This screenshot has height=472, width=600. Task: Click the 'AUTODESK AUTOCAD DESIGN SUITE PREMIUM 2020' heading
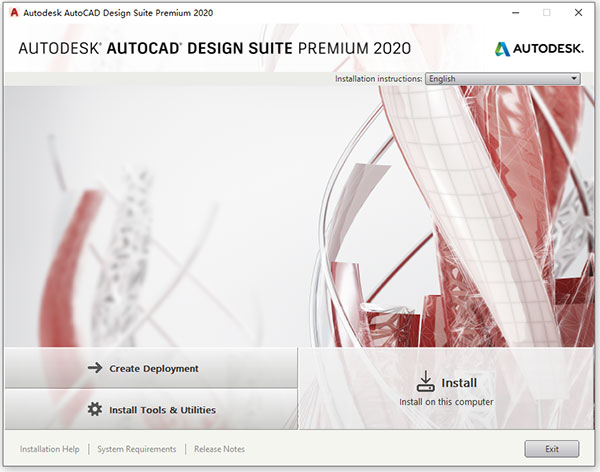click(x=215, y=49)
